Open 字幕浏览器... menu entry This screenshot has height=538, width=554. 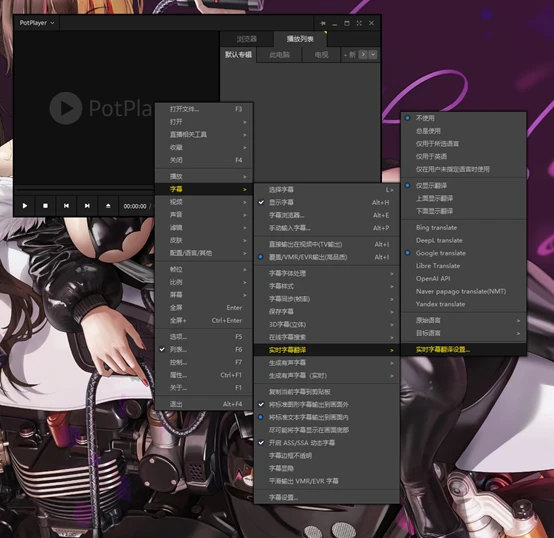327,215
